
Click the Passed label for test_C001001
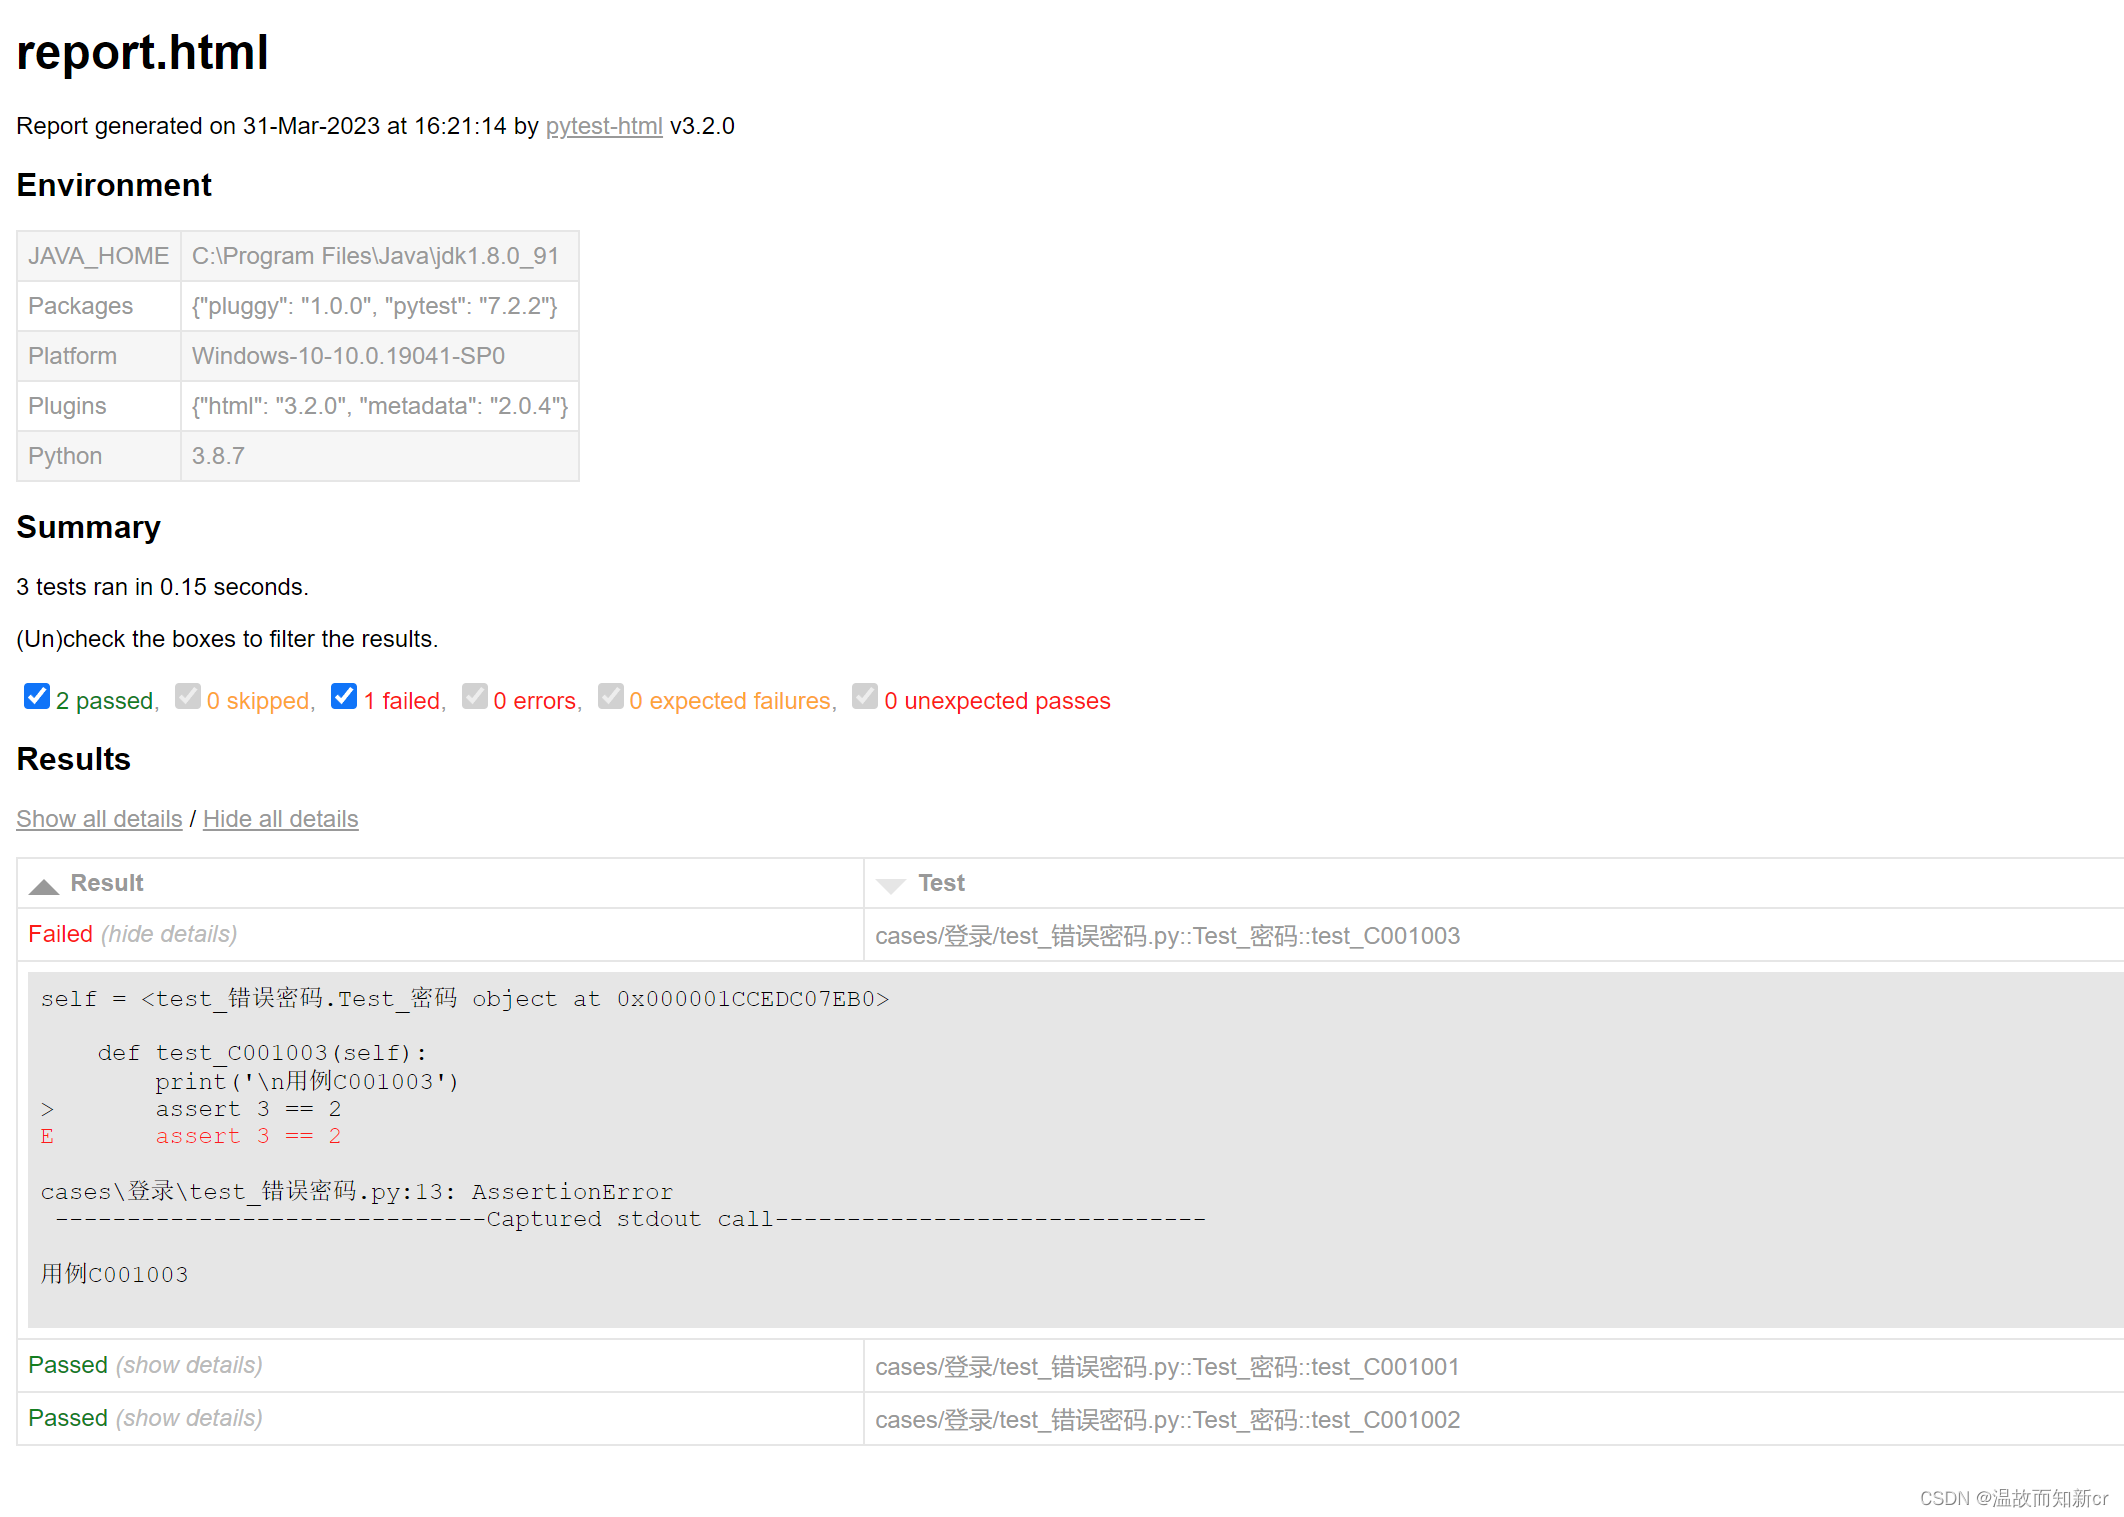68,1365
